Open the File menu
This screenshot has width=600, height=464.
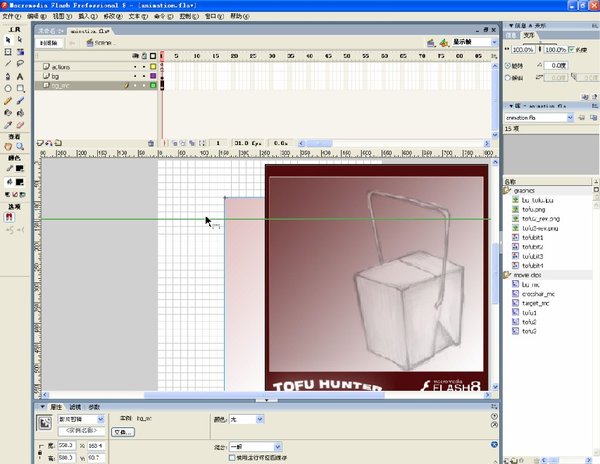[x=10, y=17]
